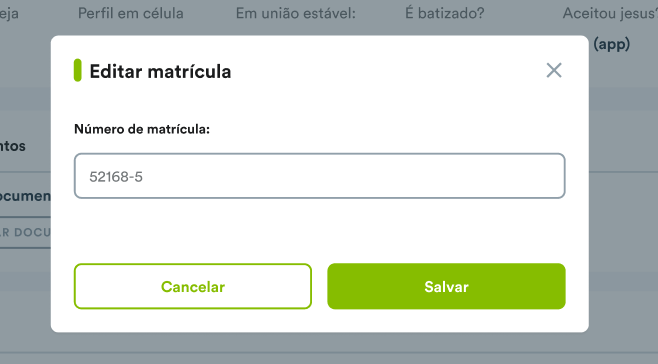Image resolution: width=658 pixels, height=364 pixels.
Task: Select the 52168-5 value text
Action: click(x=116, y=177)
